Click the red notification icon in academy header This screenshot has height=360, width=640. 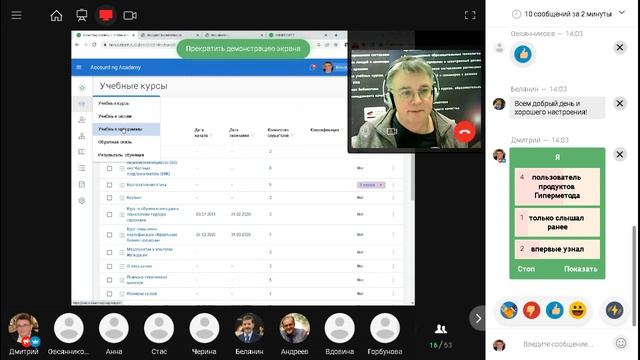click(x=313, y=67)
